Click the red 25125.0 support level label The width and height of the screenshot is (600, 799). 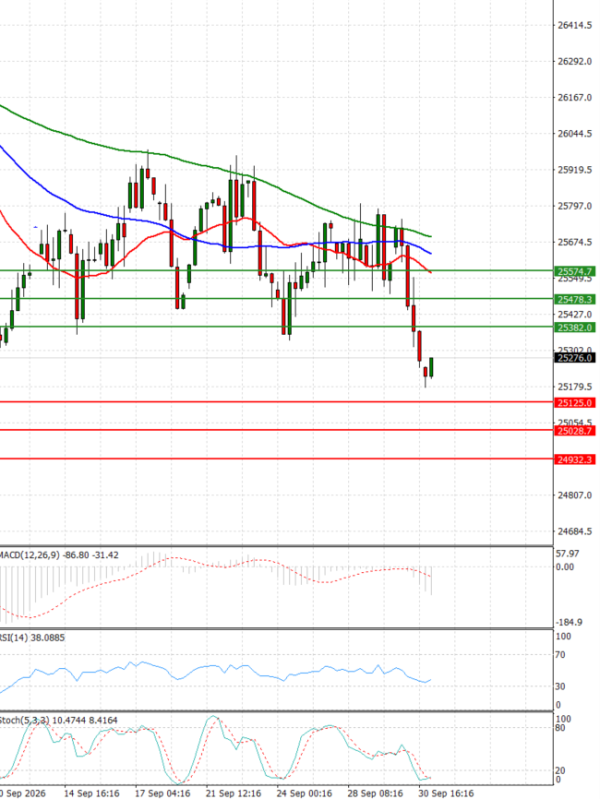click(x=575, y=403)
